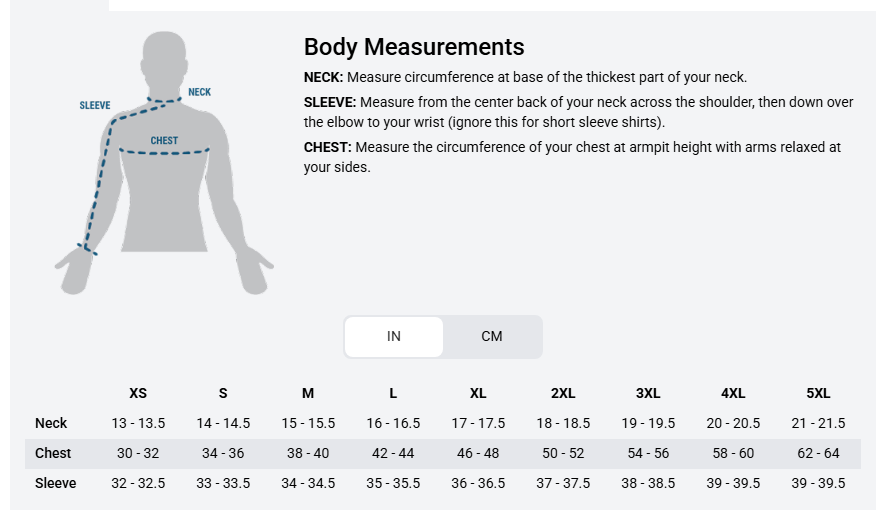The height and width of the screenshot is (510, 879).
Task: Click the Neck row label
Action: click(51, 423)
